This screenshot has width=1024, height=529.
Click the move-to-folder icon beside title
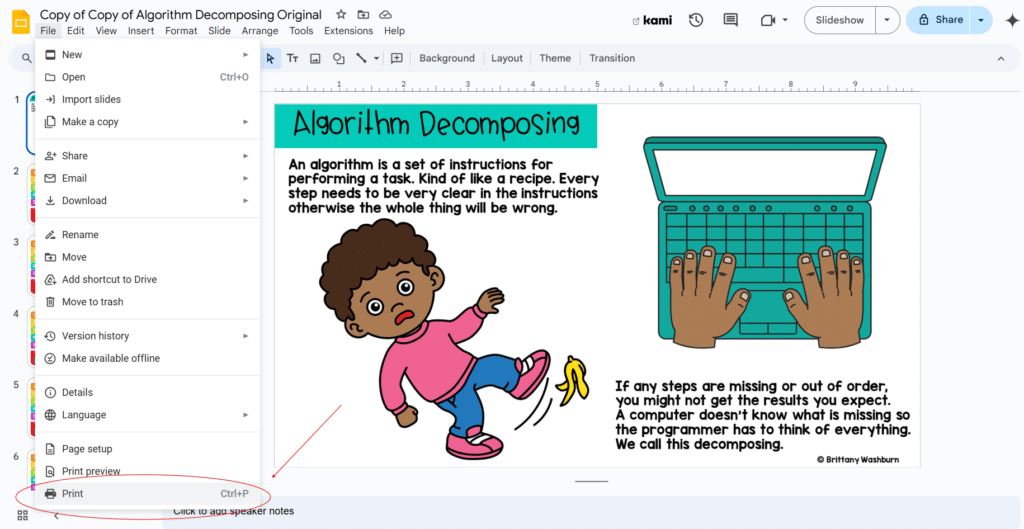[363, 14]
